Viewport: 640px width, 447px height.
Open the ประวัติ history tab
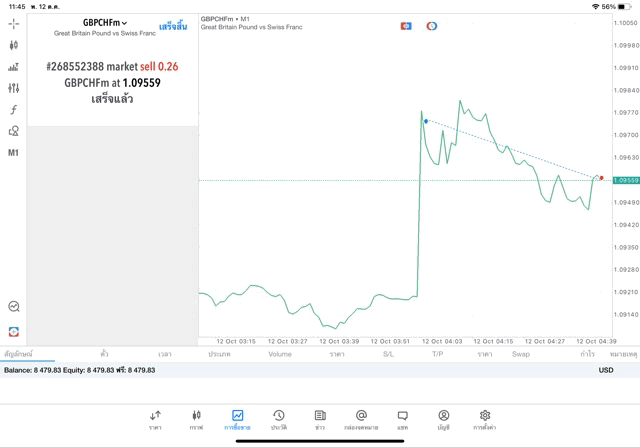pos(279,420)
